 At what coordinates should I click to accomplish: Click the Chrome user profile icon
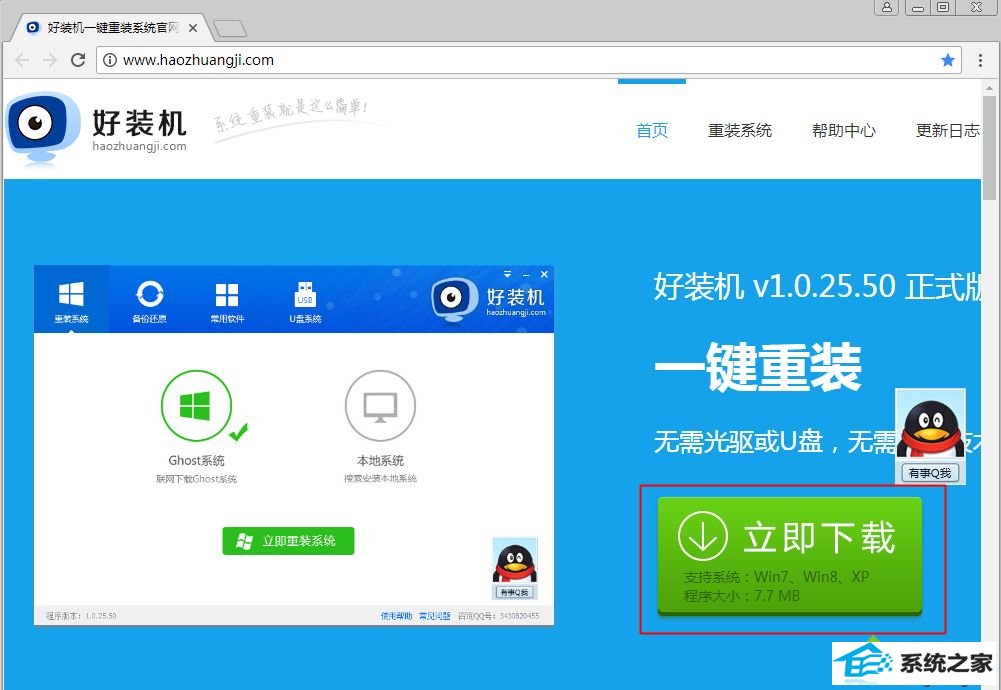[x=886, y=7]
